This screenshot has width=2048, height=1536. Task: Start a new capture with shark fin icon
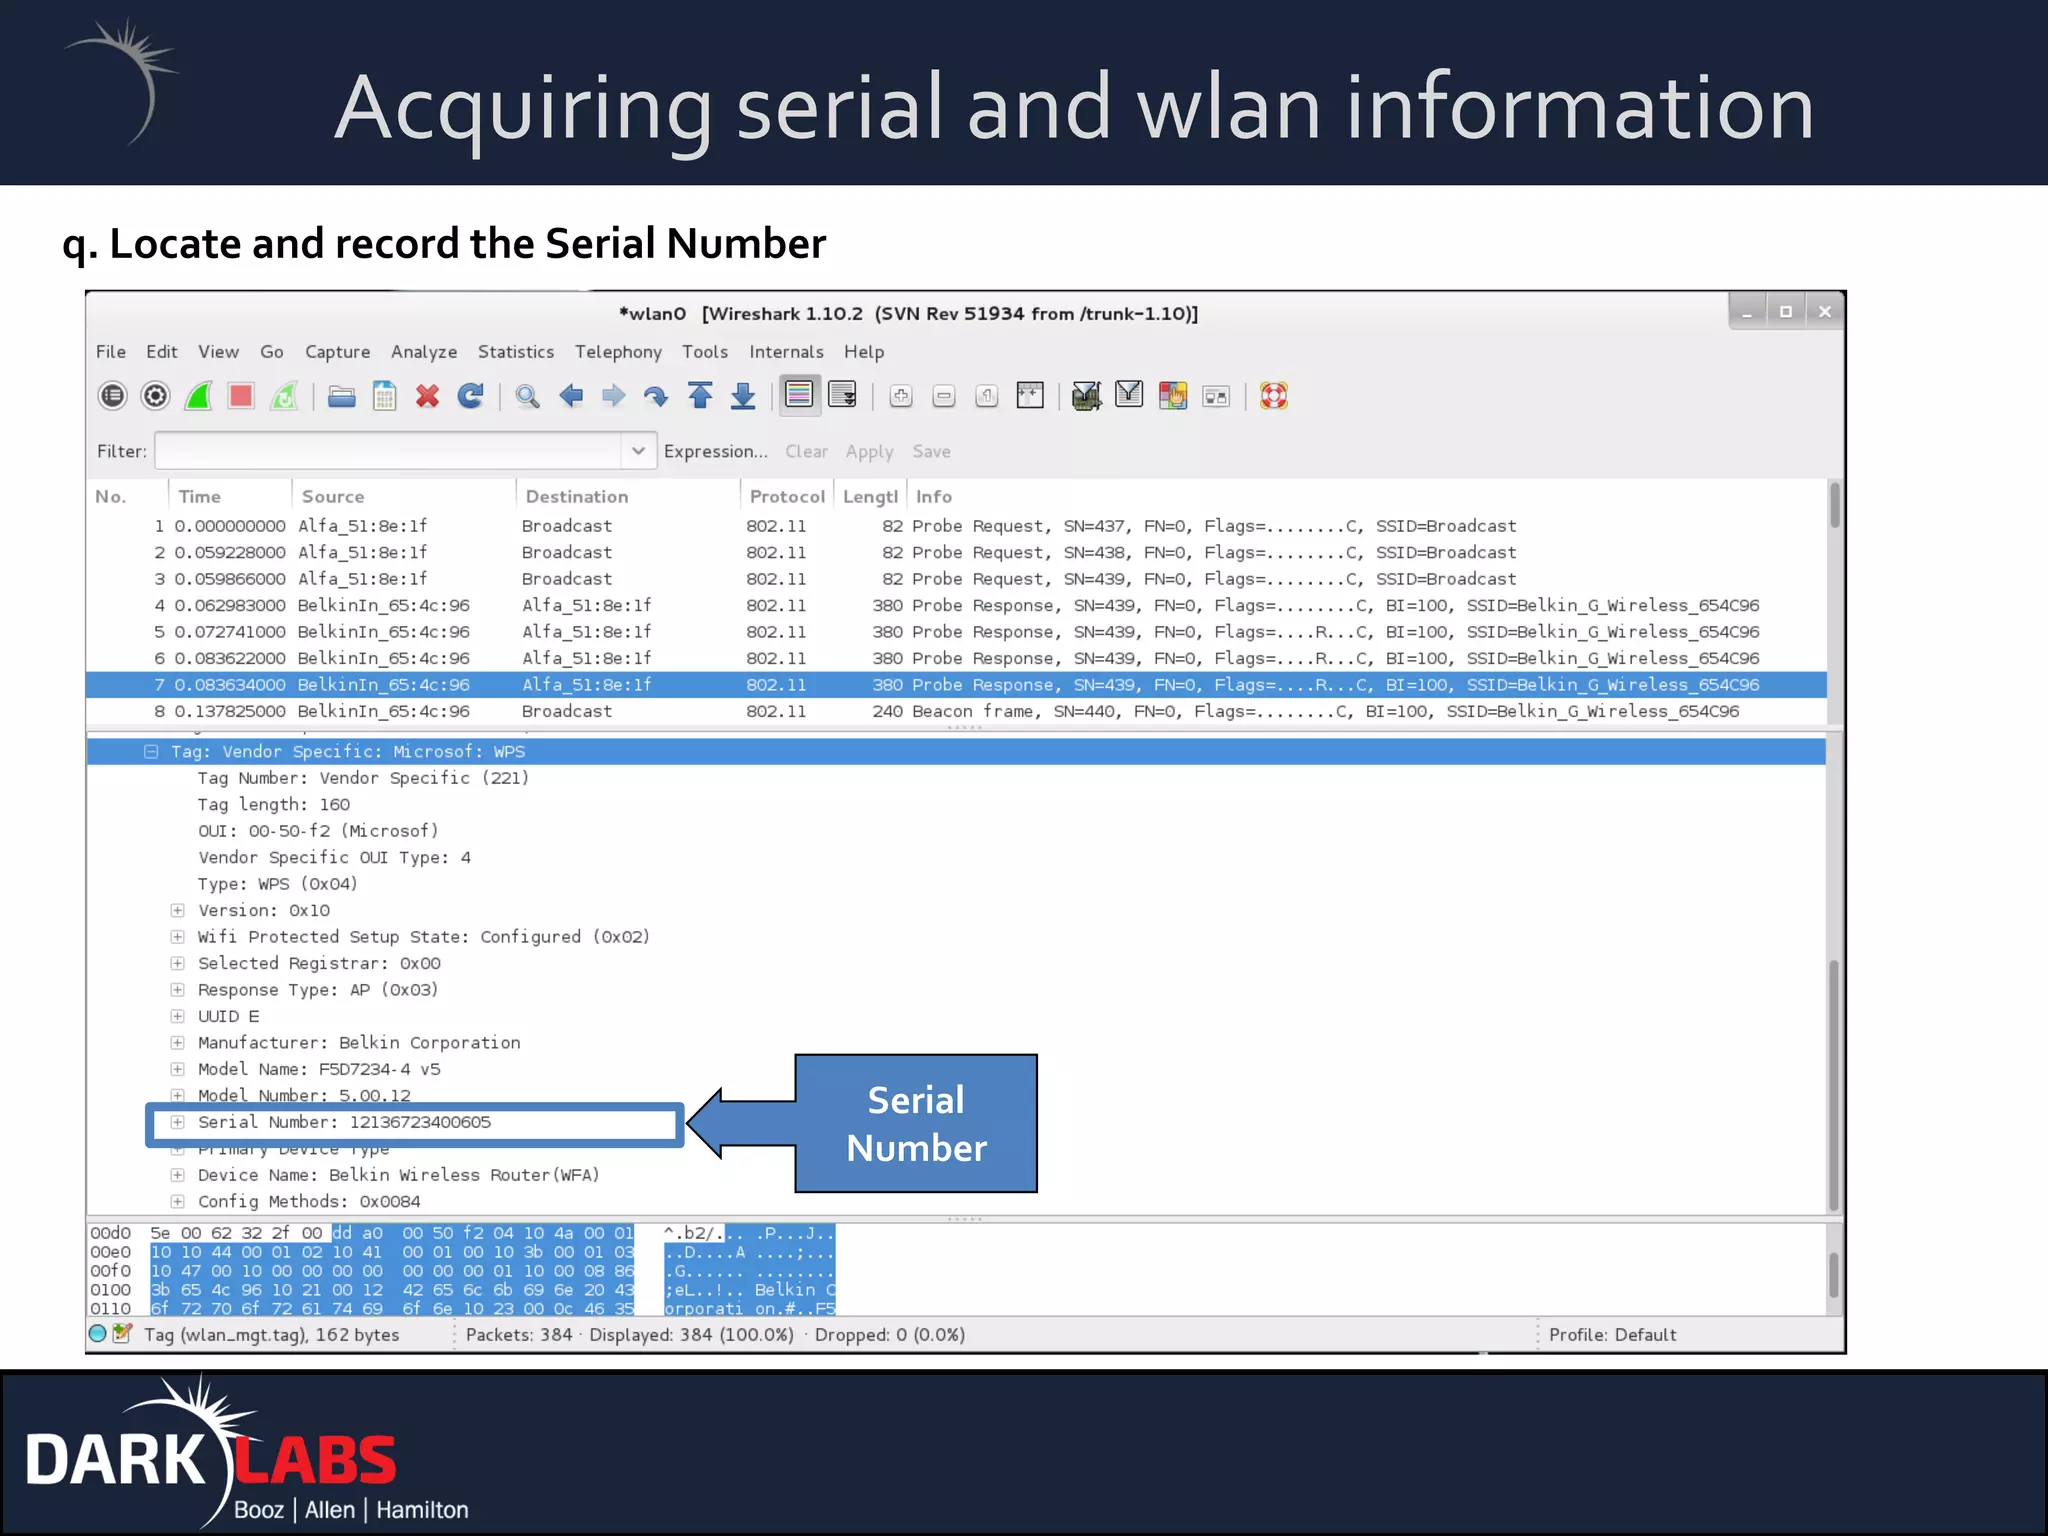[x=198, y=396]
